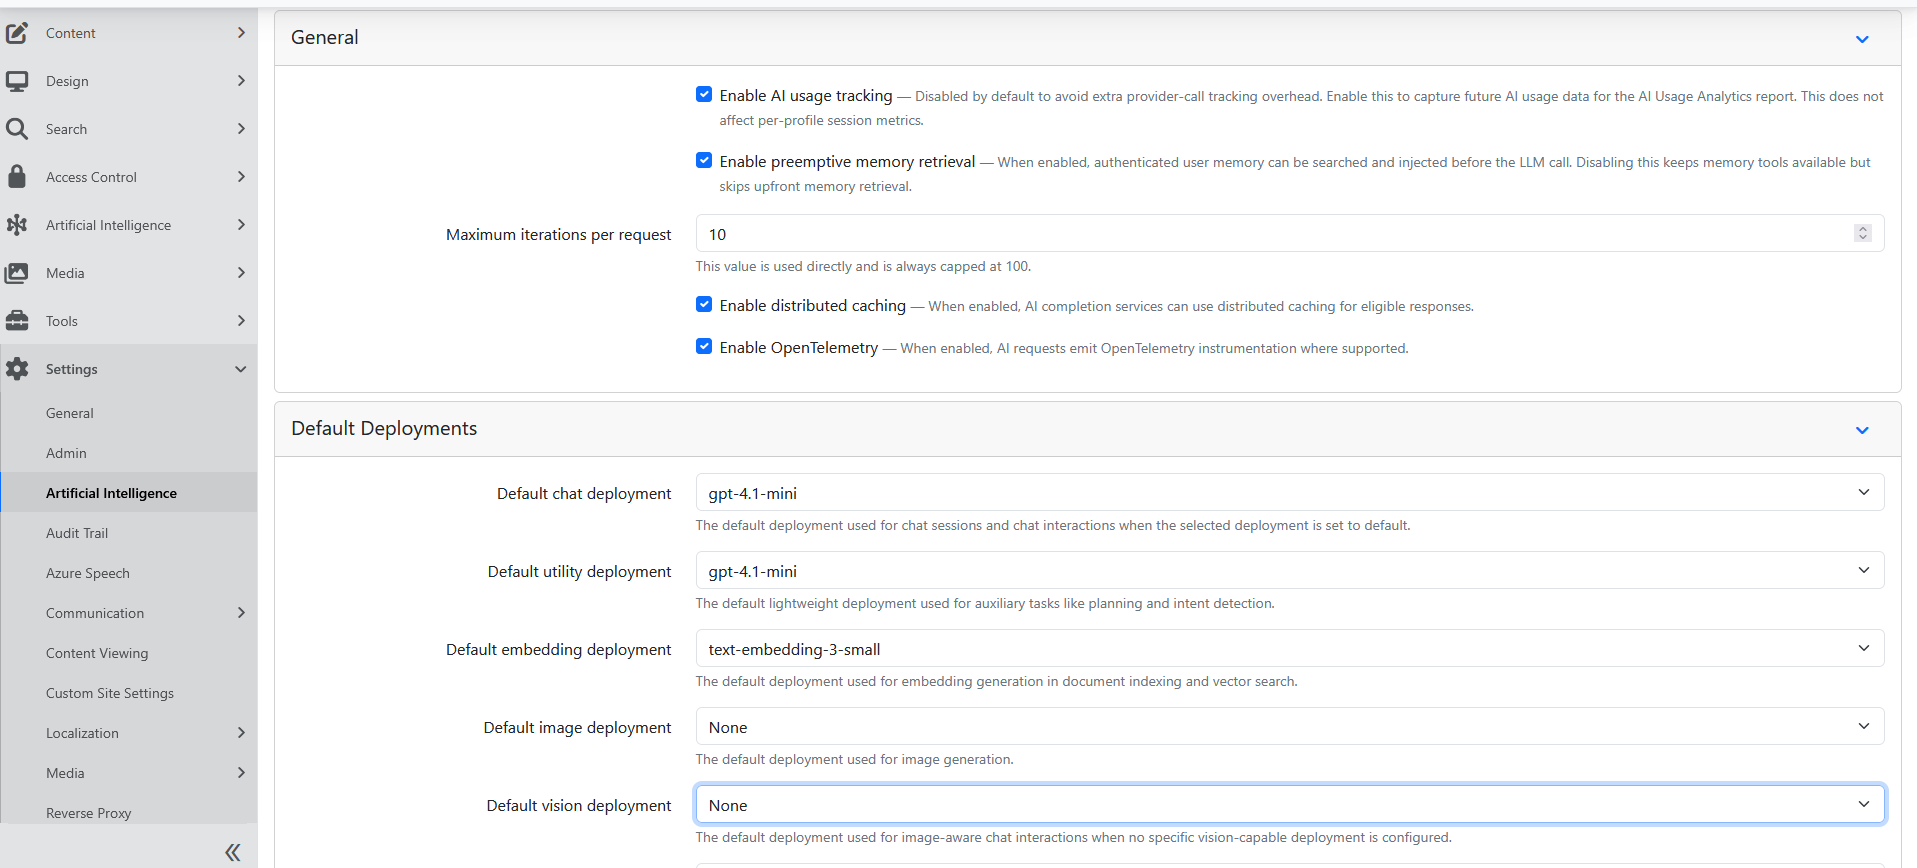Screen dimensions: 1917x868
Task: Select Artificial Intelligence under Settings
Action: 111,493
